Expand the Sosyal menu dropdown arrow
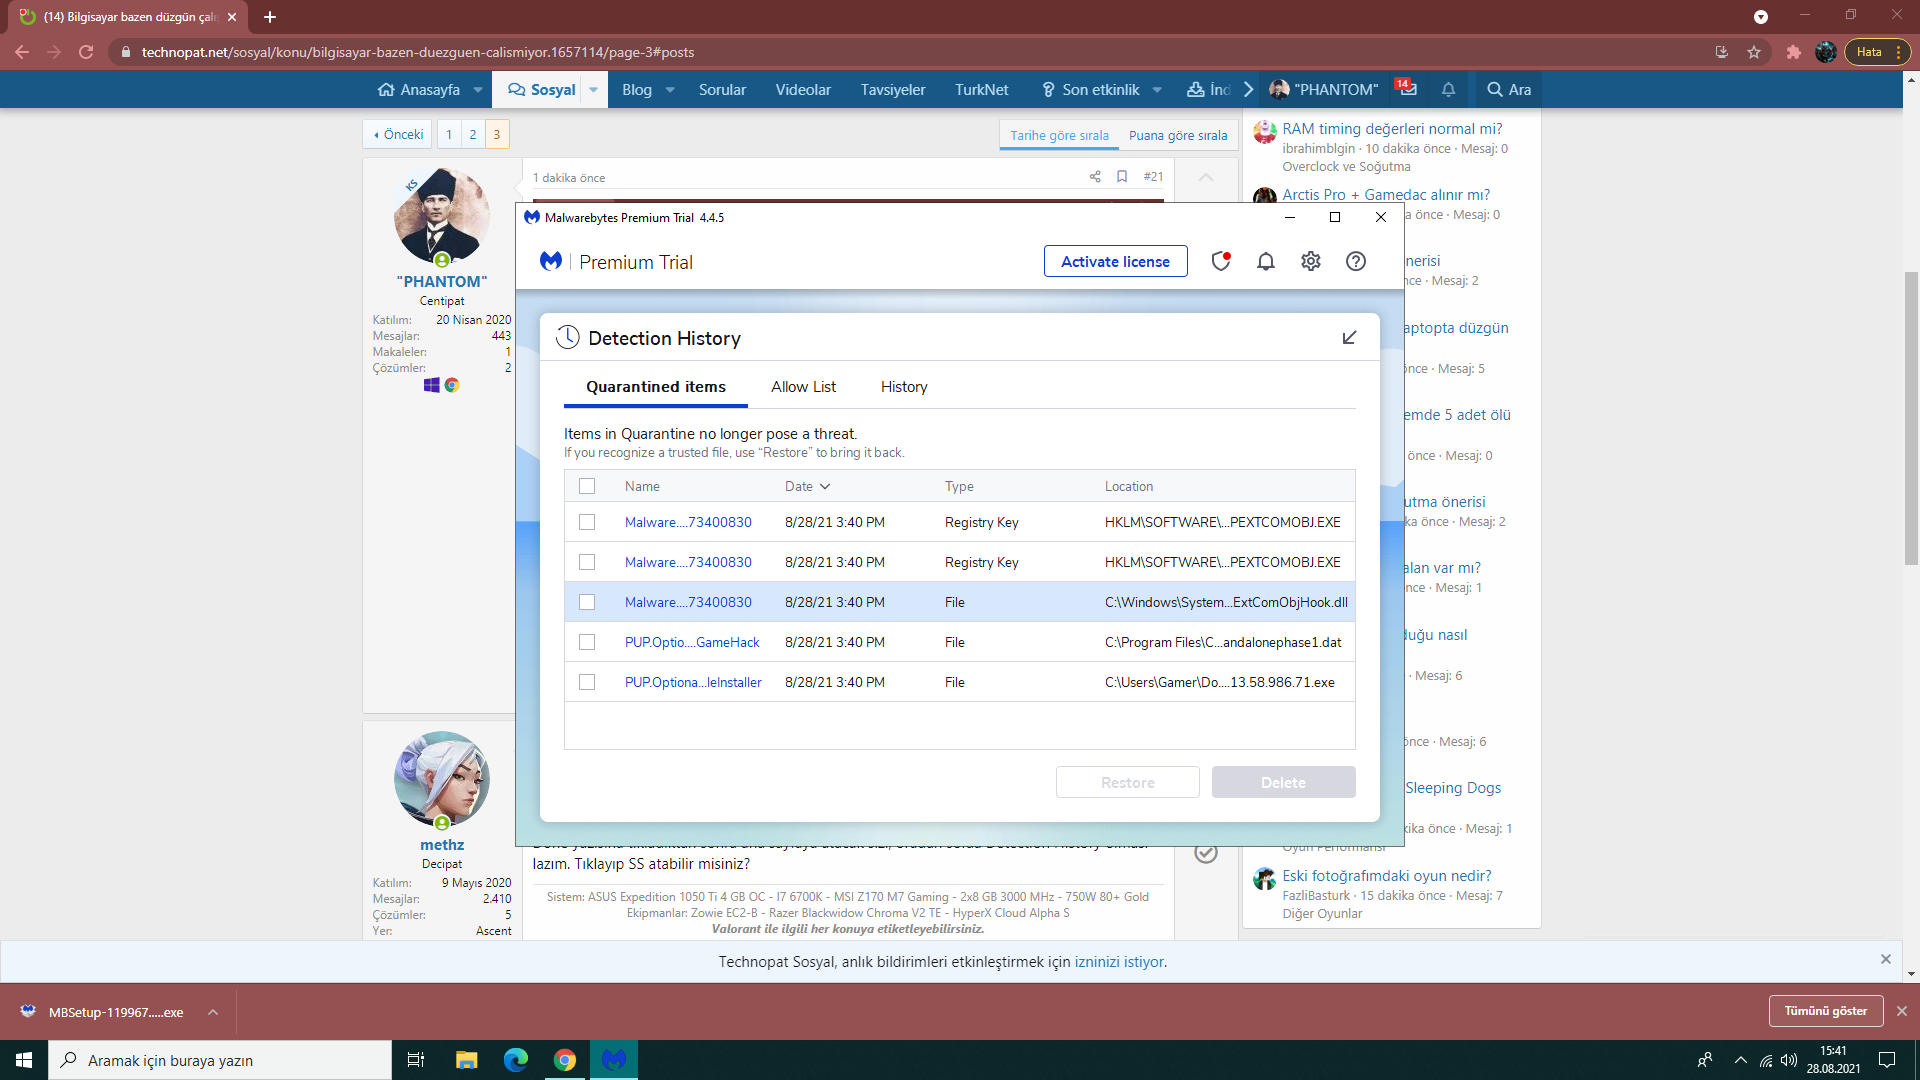This screenshot has height=1080, width=1920. point(593,89)
